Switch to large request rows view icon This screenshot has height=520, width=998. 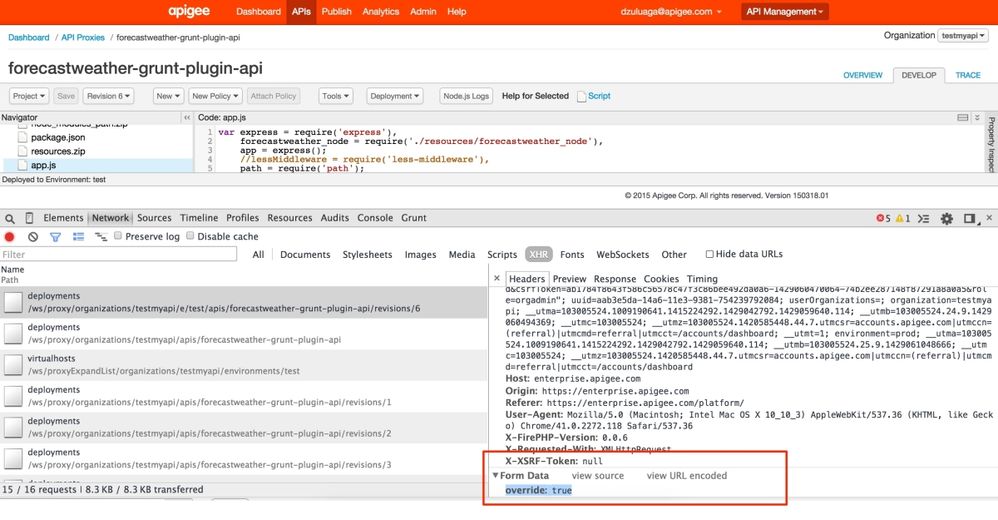[78, 237]
